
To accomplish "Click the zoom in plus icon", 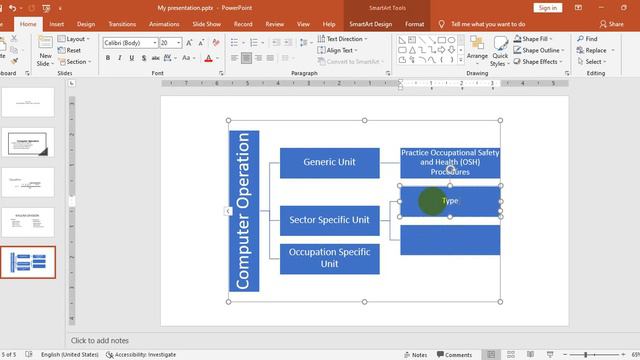I will 623,354.
